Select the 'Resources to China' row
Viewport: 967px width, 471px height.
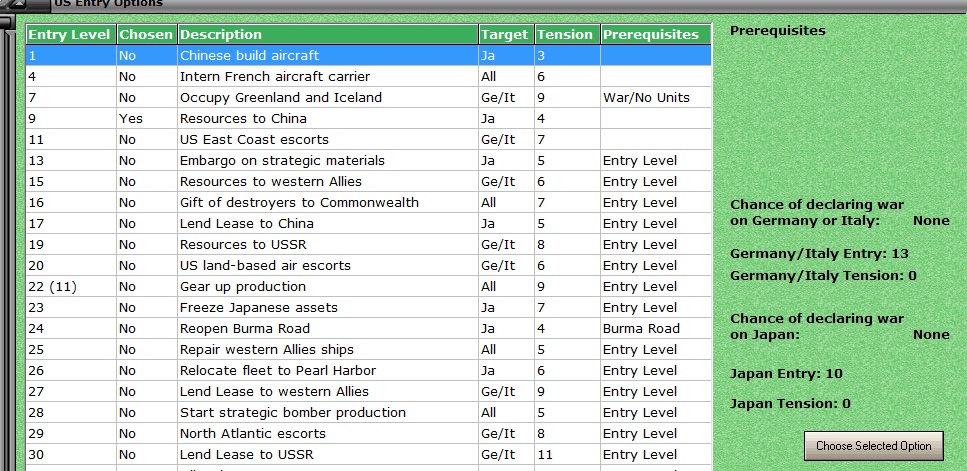(x=369, y=118)
